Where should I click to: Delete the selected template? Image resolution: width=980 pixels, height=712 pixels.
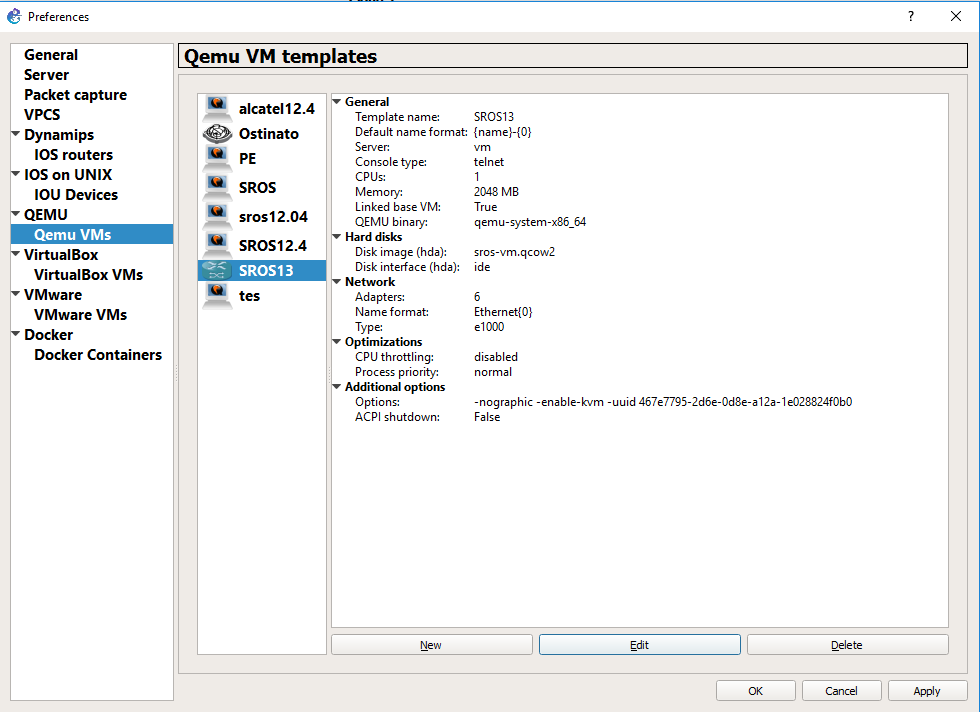tap(848, 644)
